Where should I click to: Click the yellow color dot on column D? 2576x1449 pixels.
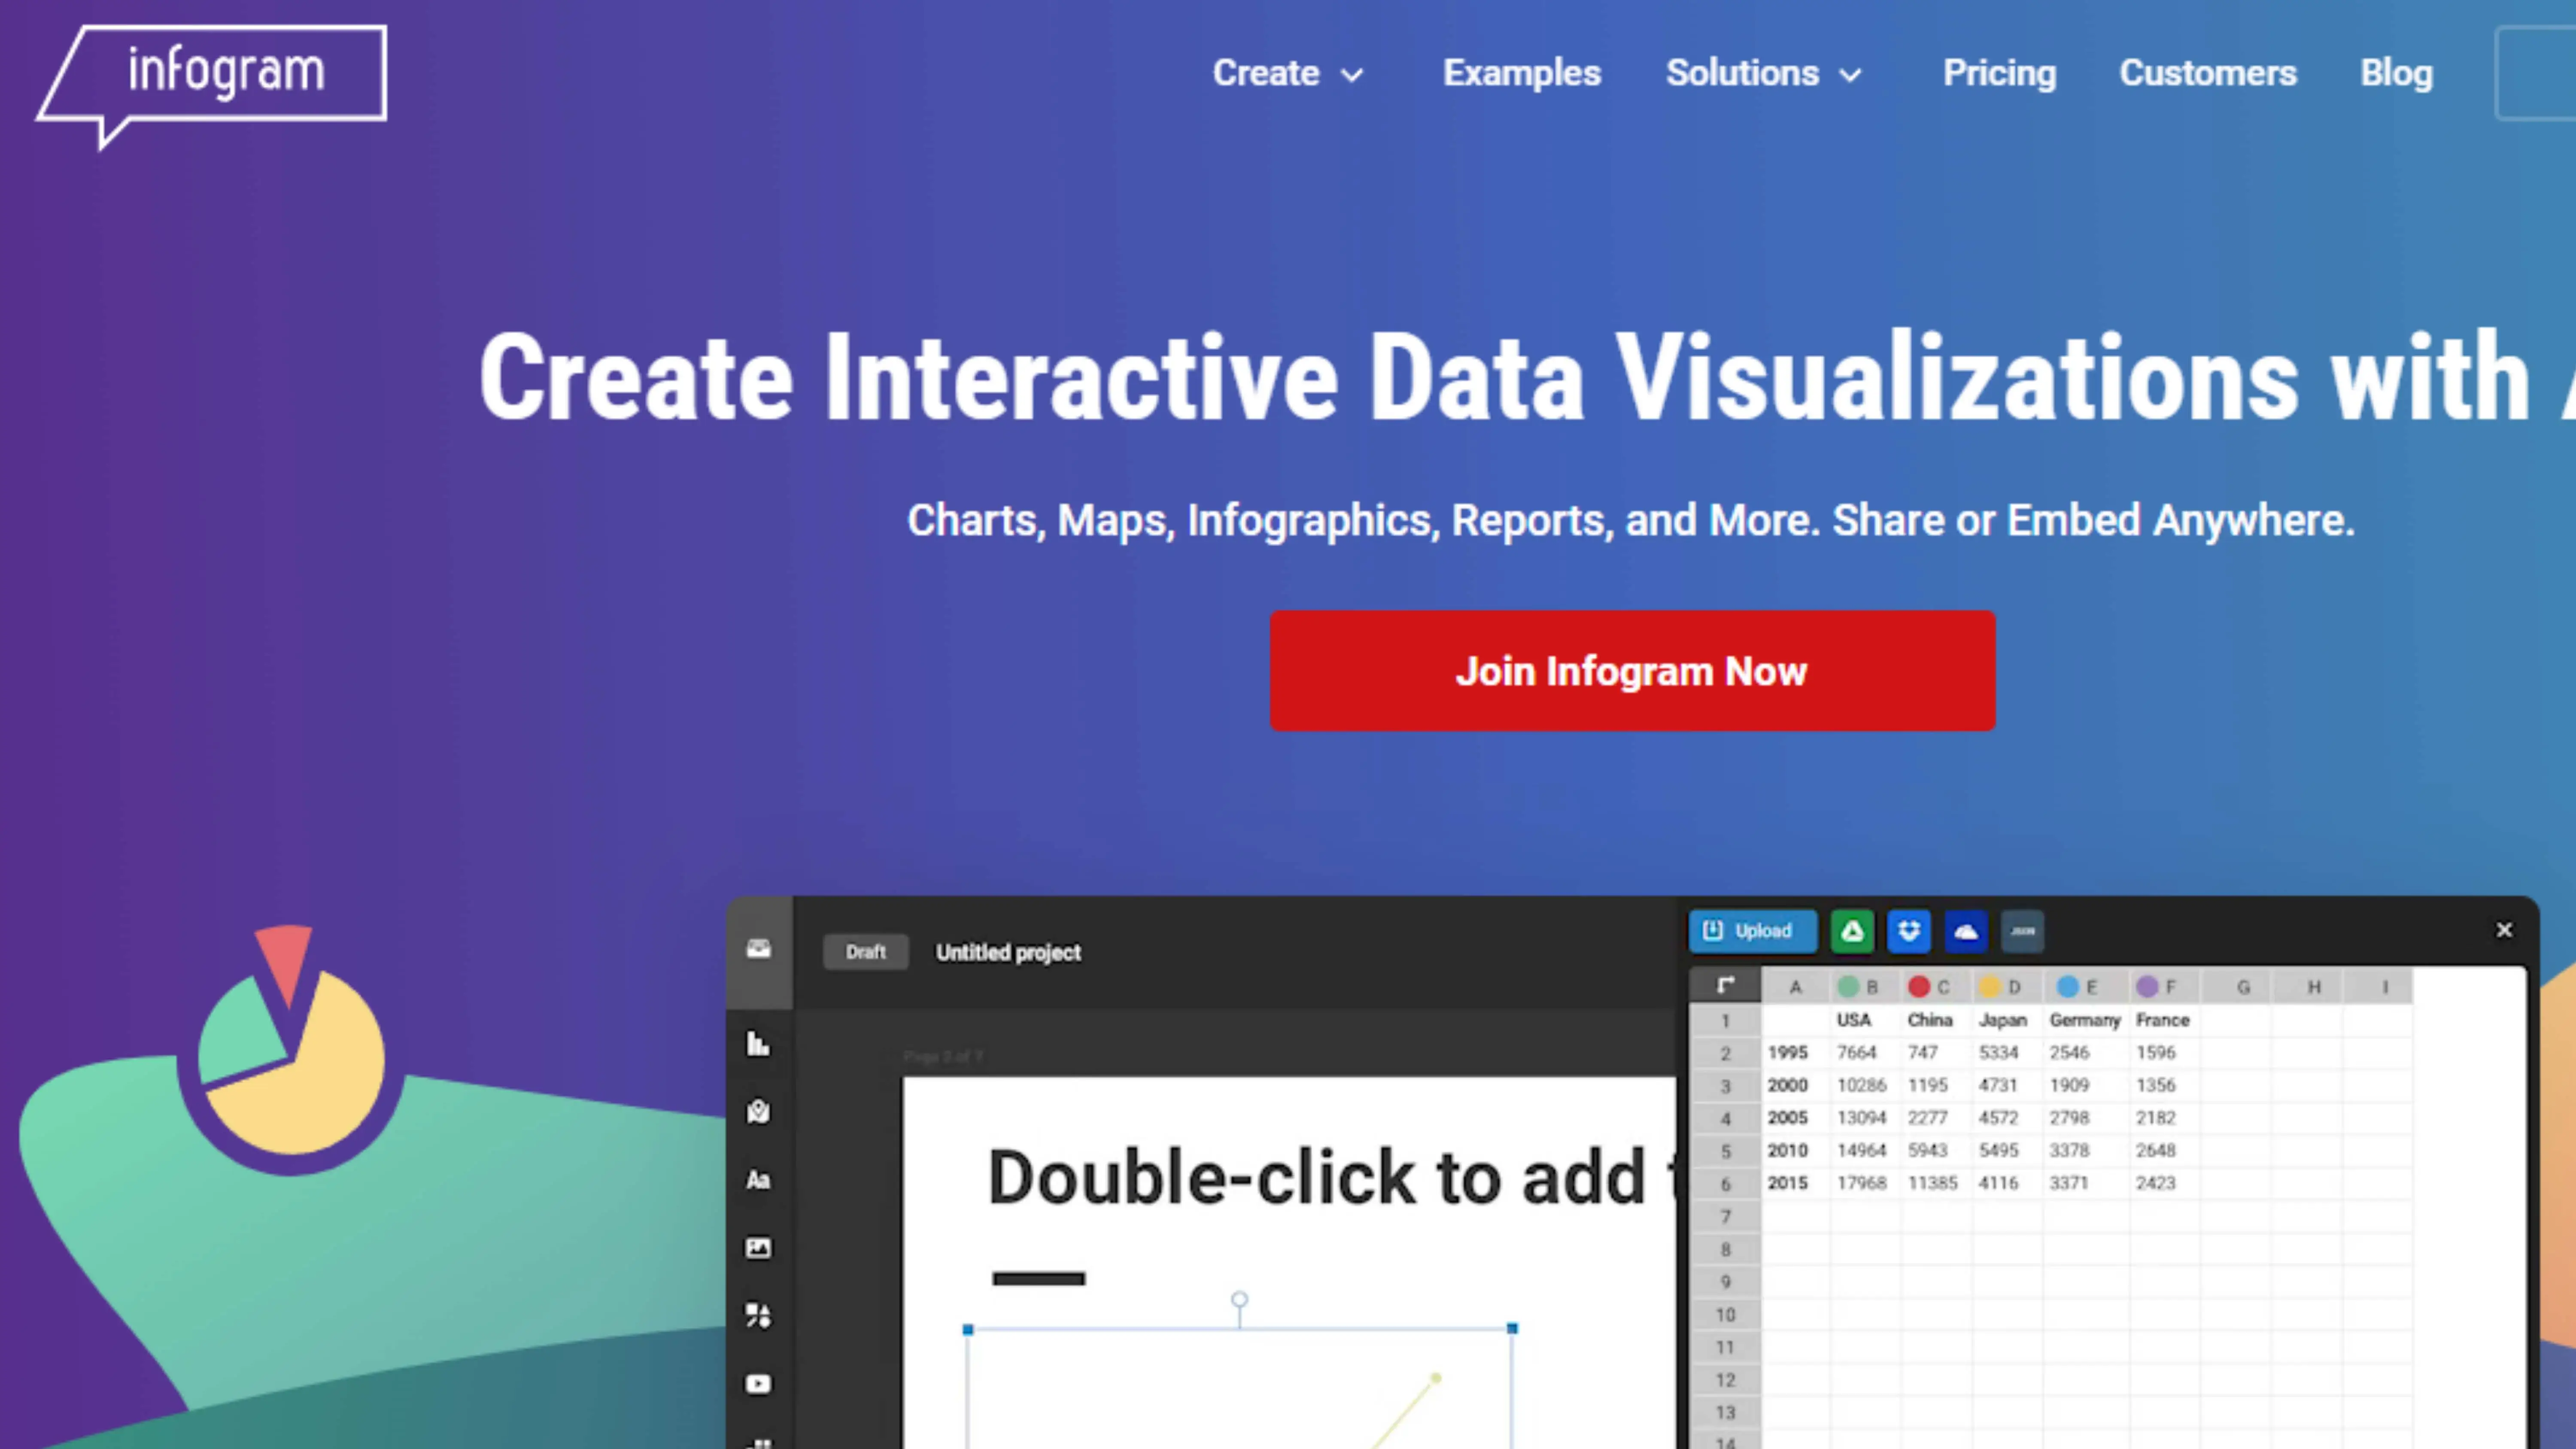(1990, 987)
